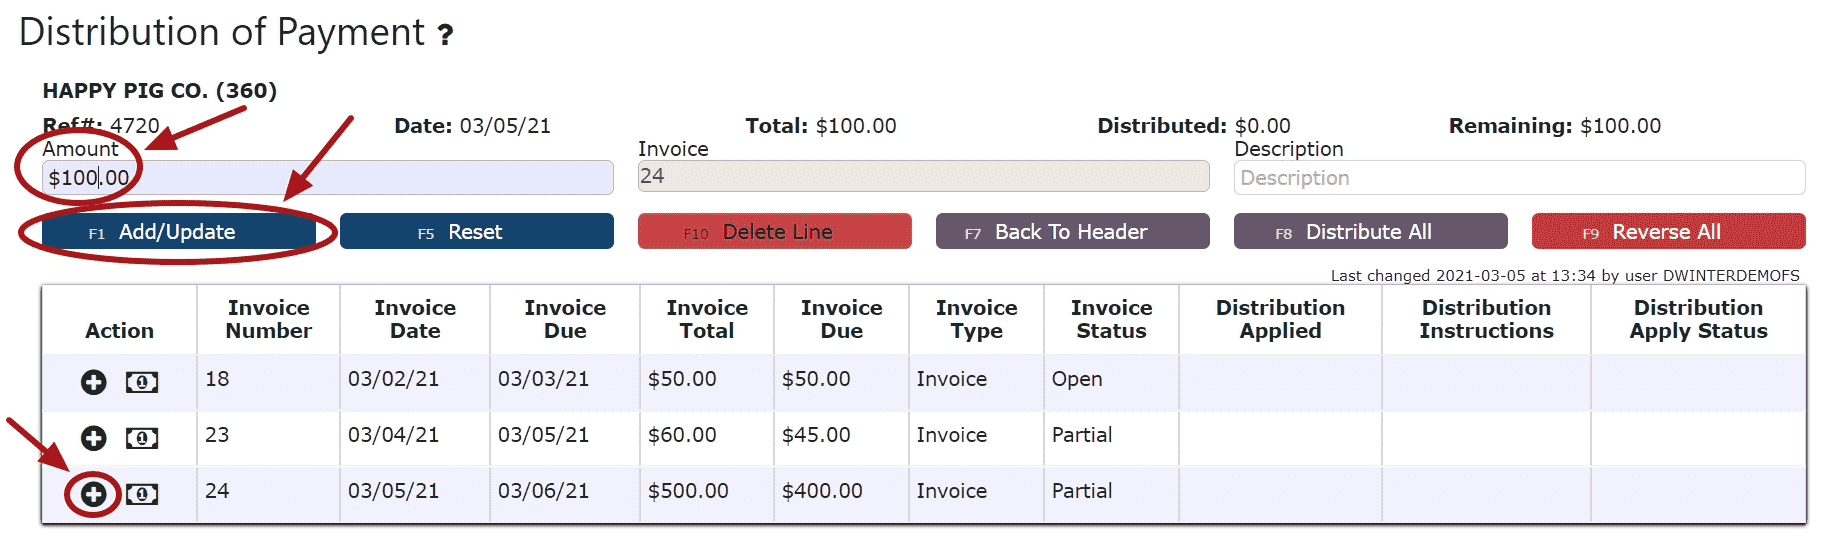Select the Invoice Status column header

1112,319
